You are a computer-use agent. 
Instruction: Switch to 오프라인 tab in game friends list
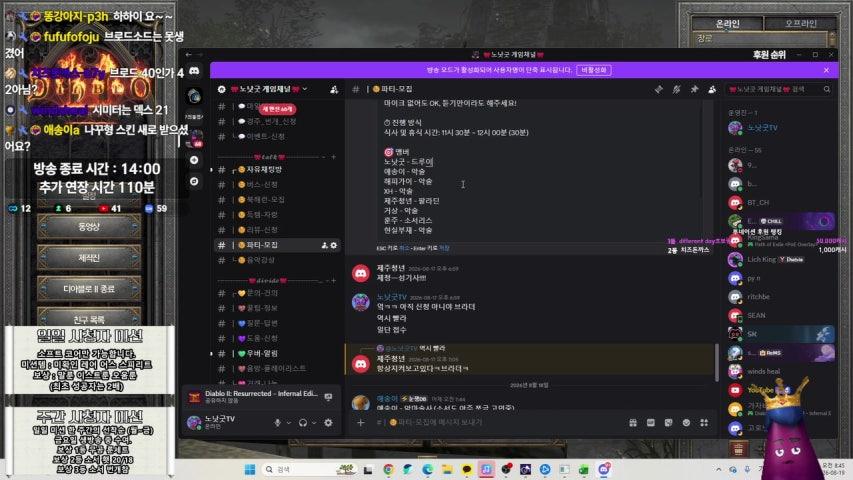coord(800,23)
